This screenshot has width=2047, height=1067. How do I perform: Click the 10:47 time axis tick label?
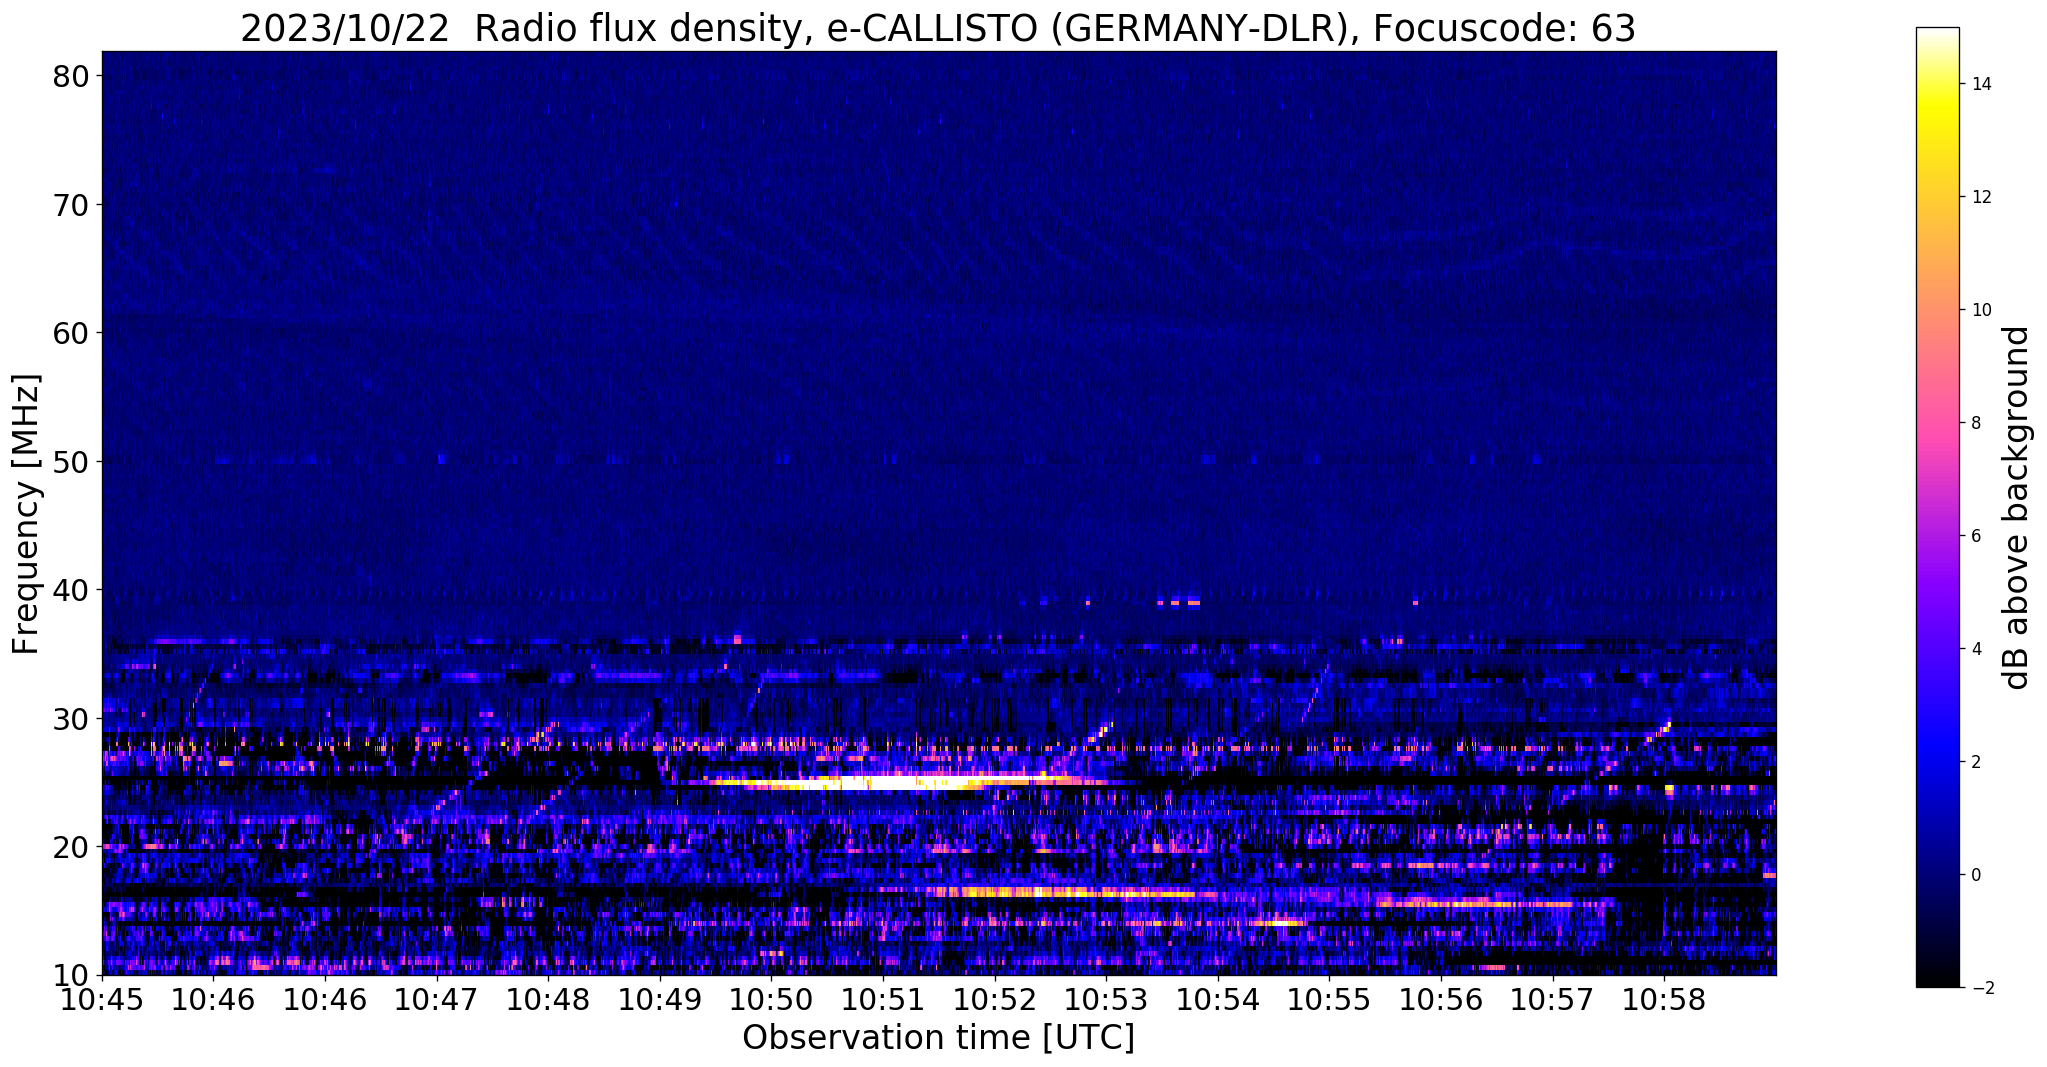pyautogui.click(x=437, y=1000)
